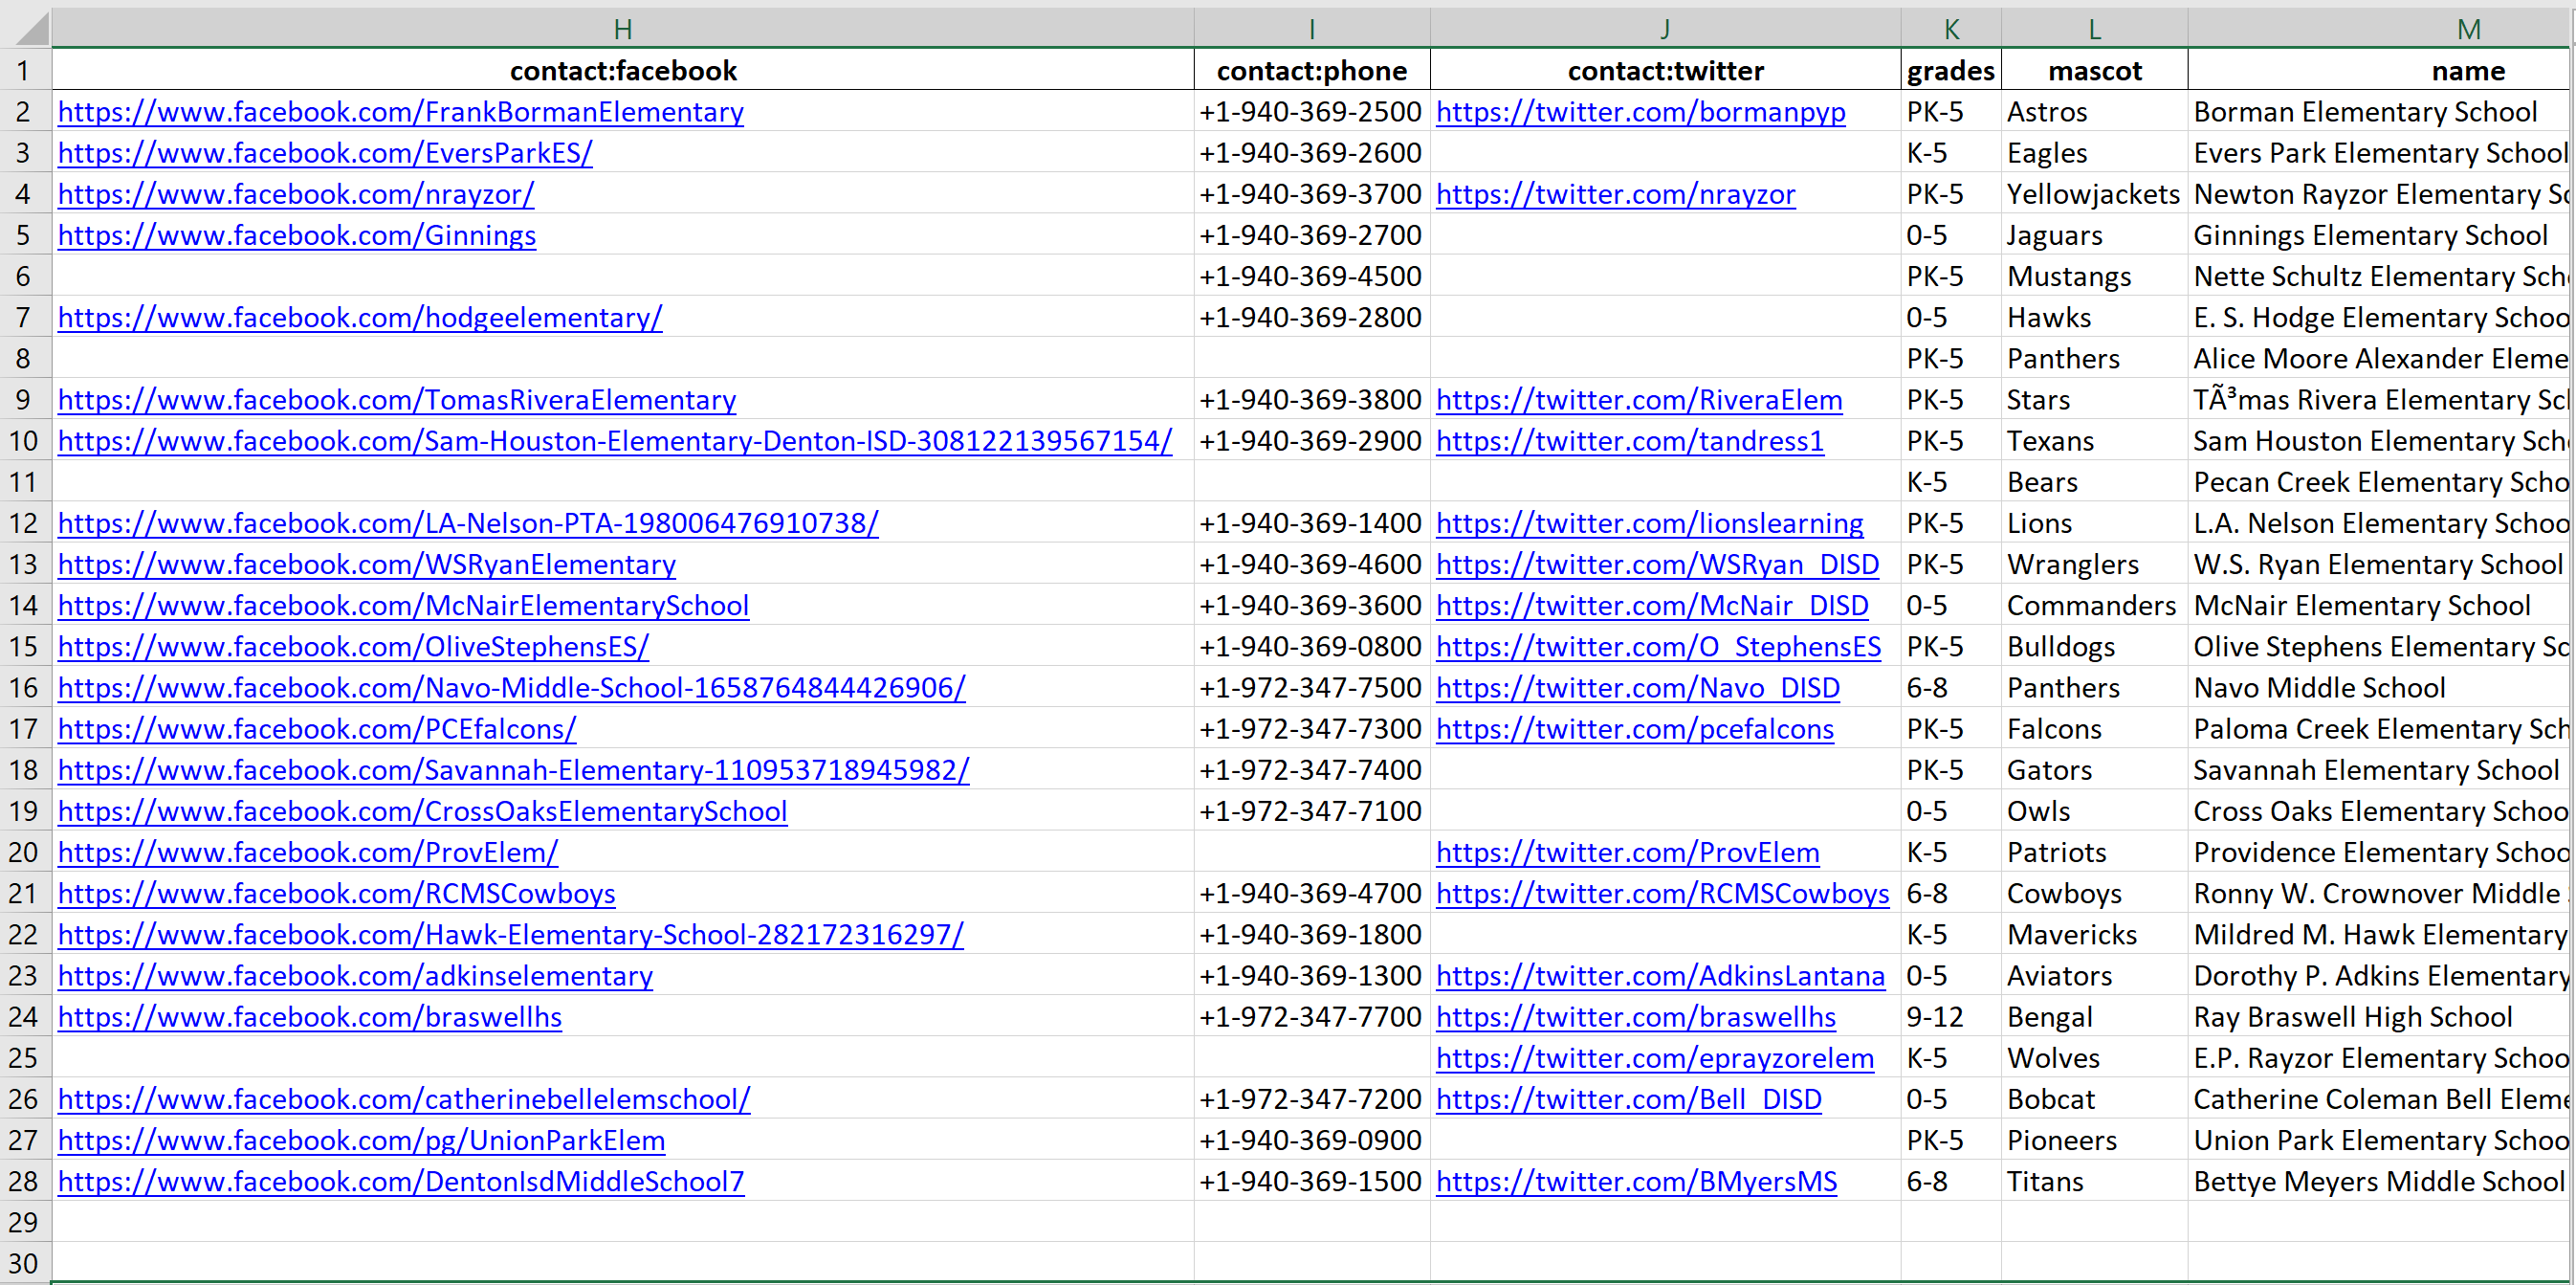Select phone cell +1-972-347-7100
2576x1285 pixels.
click(x=1311, y=811)
